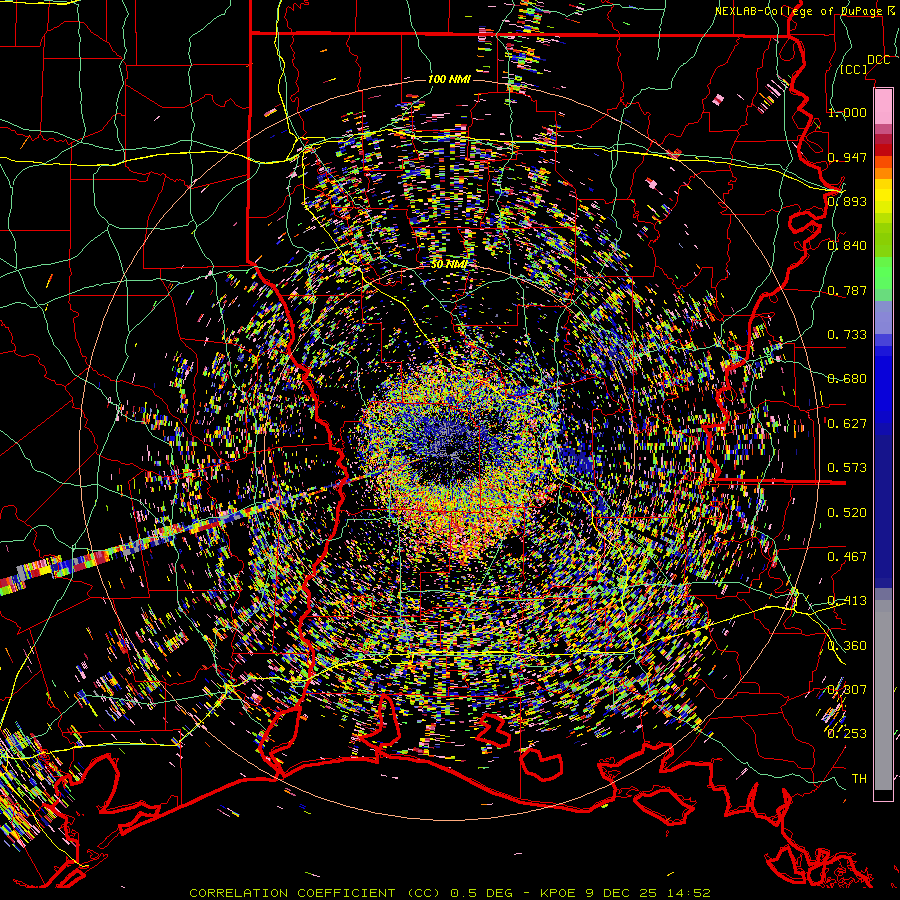Click the 0.307 legend value

(x=847, y=690)
